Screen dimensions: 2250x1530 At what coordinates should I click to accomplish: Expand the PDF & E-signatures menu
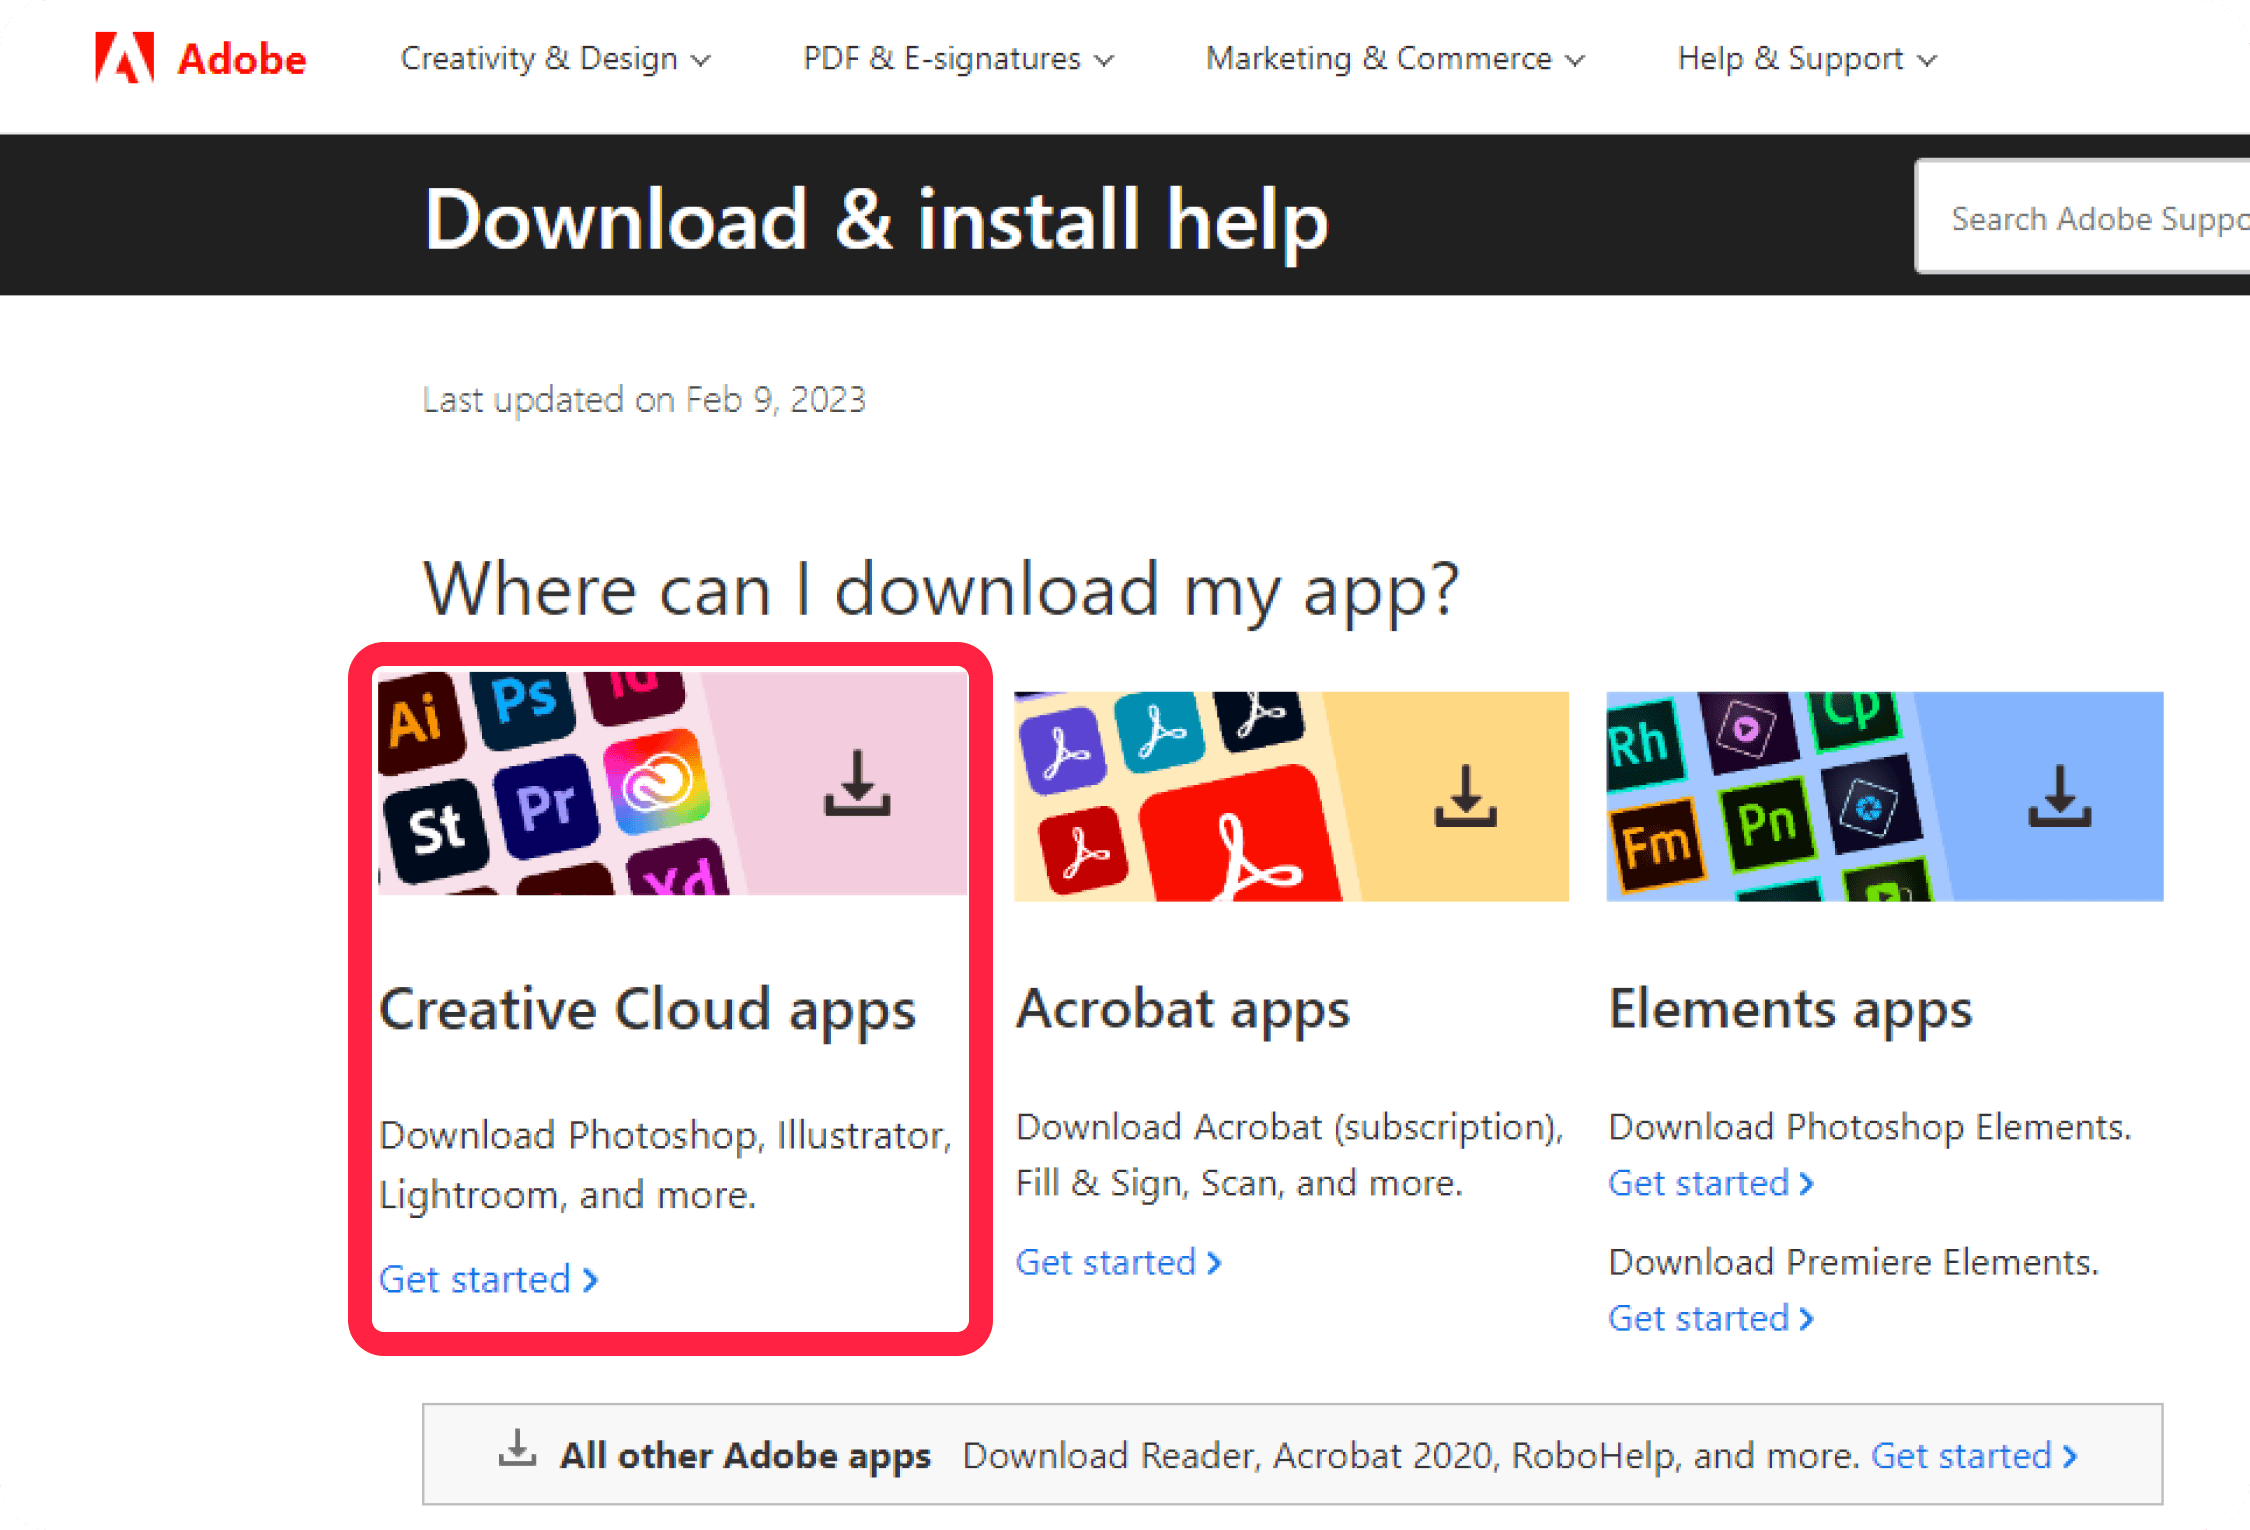(x=958, y=59)
